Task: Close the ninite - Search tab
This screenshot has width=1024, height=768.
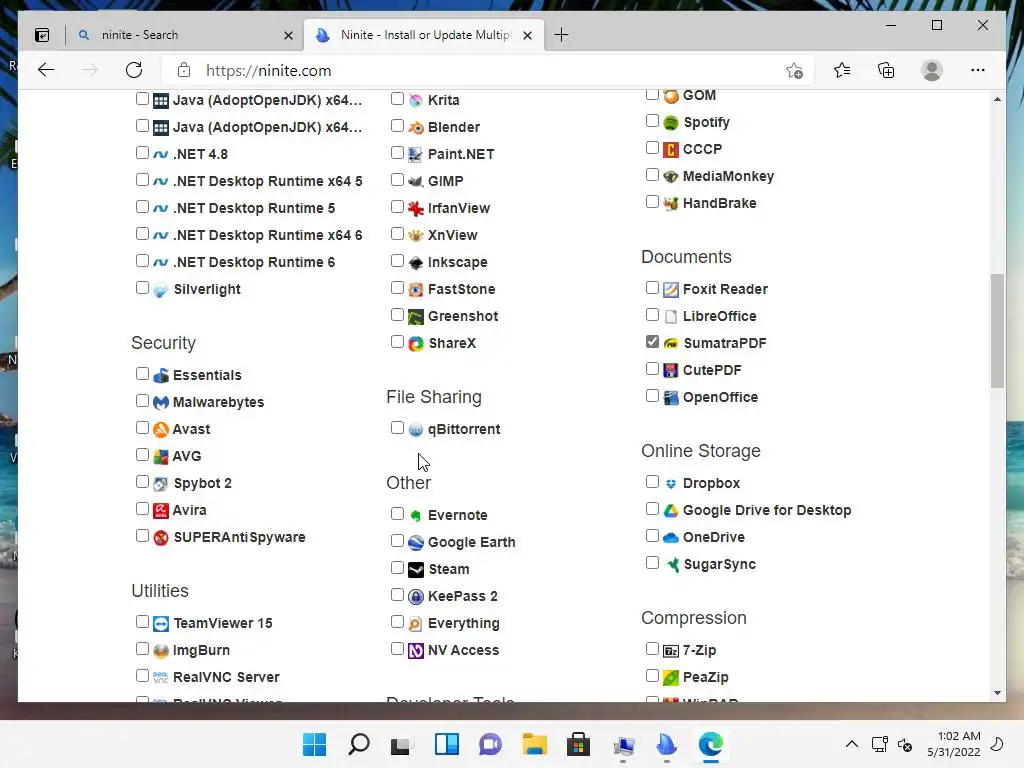Action: pyautogui.click(x=288, y=35)
